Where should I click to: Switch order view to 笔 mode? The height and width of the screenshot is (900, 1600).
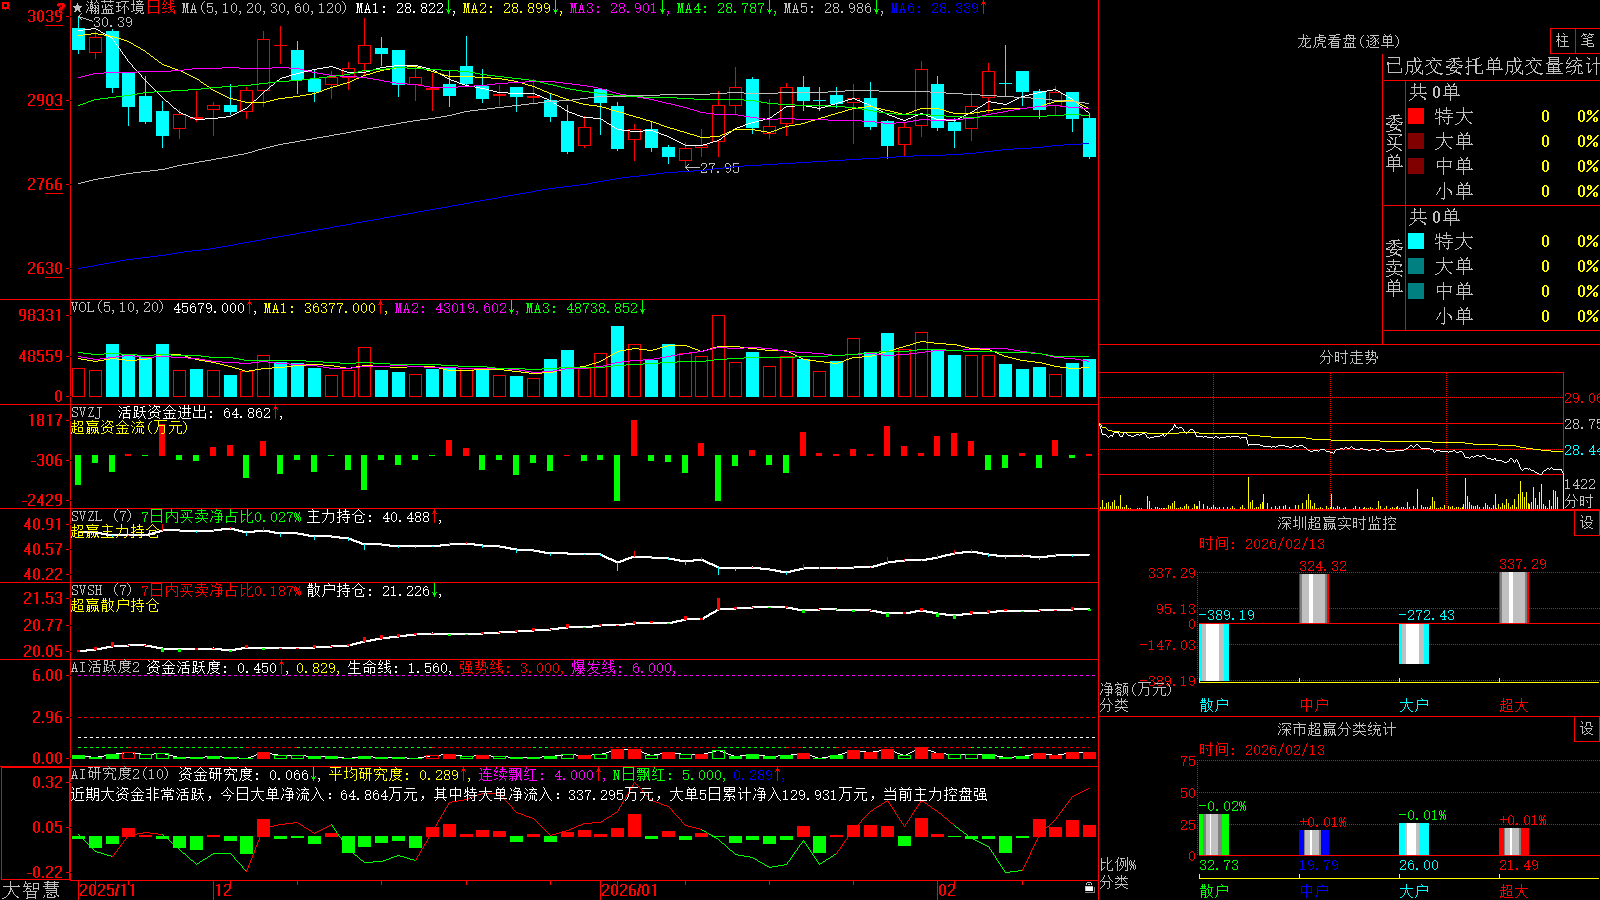click(1587, 40)
